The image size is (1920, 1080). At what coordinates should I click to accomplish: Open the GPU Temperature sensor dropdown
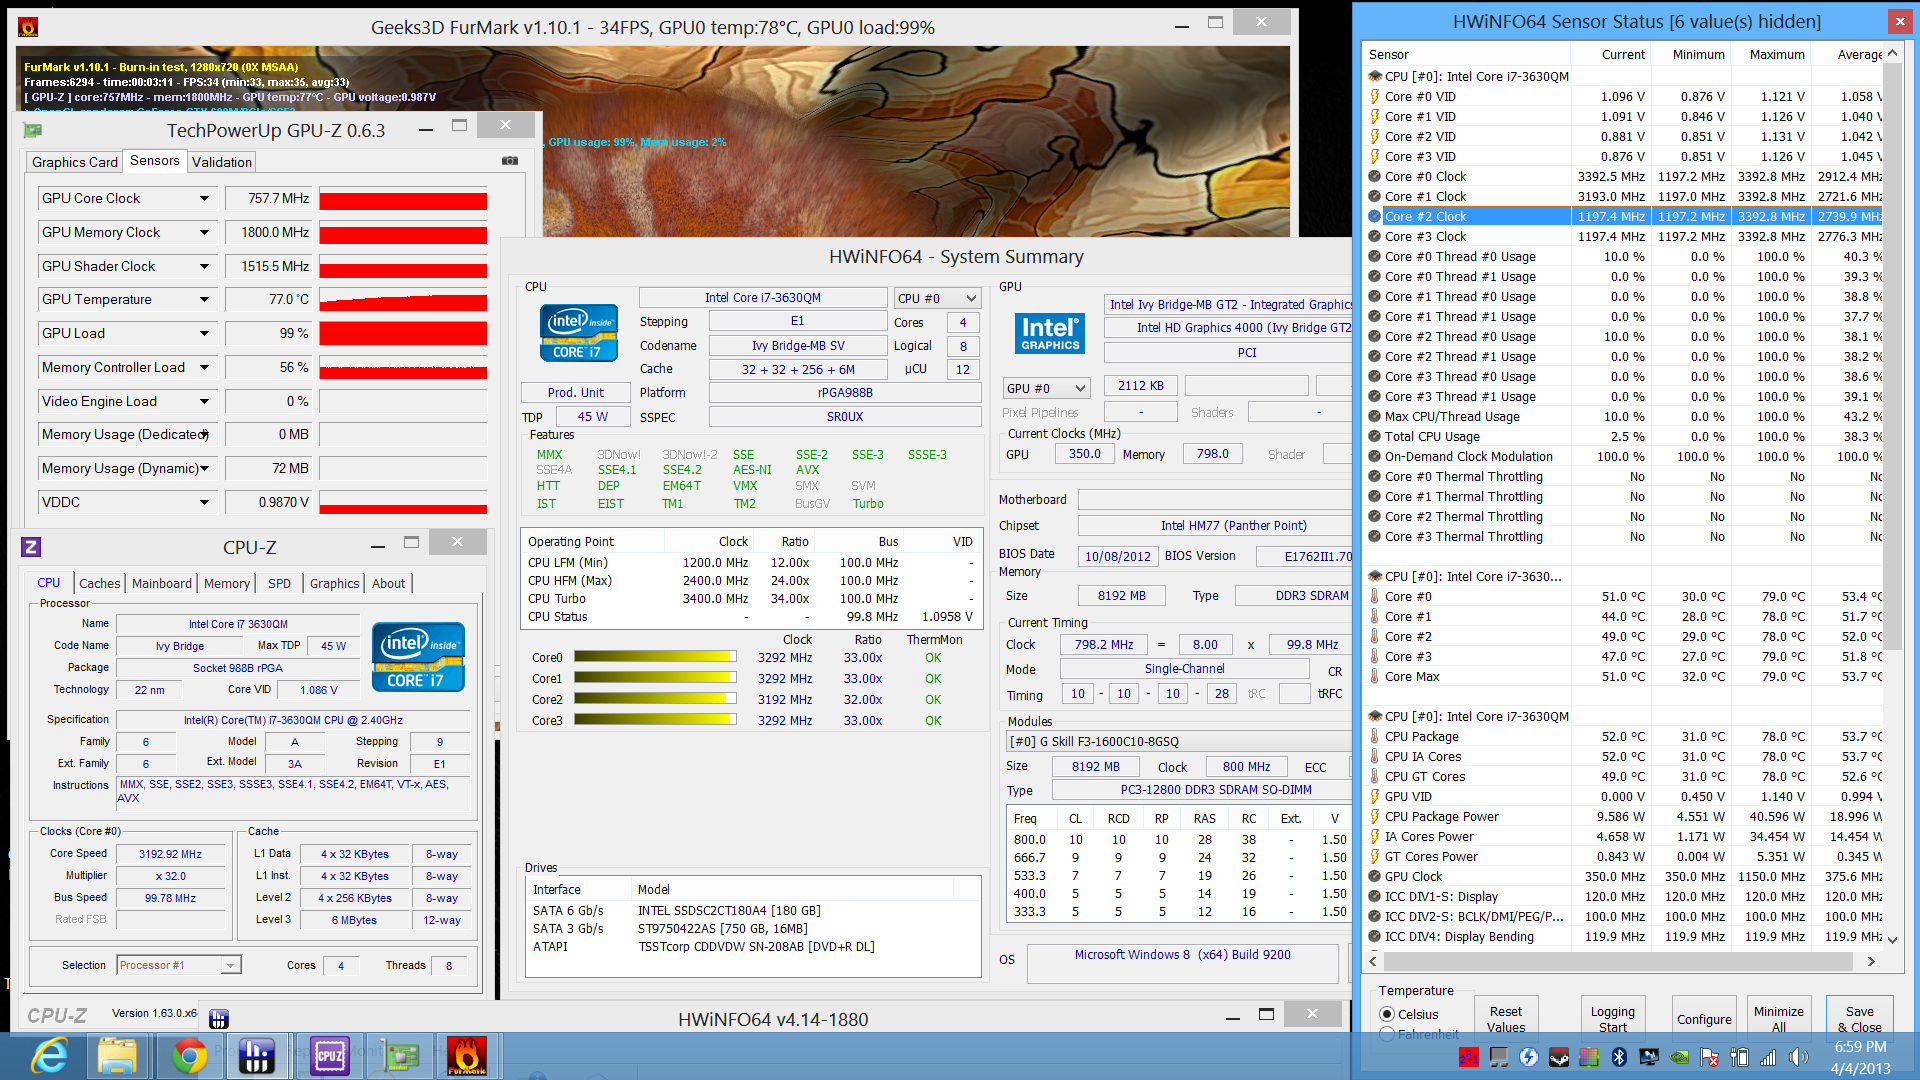coord(204,299)
